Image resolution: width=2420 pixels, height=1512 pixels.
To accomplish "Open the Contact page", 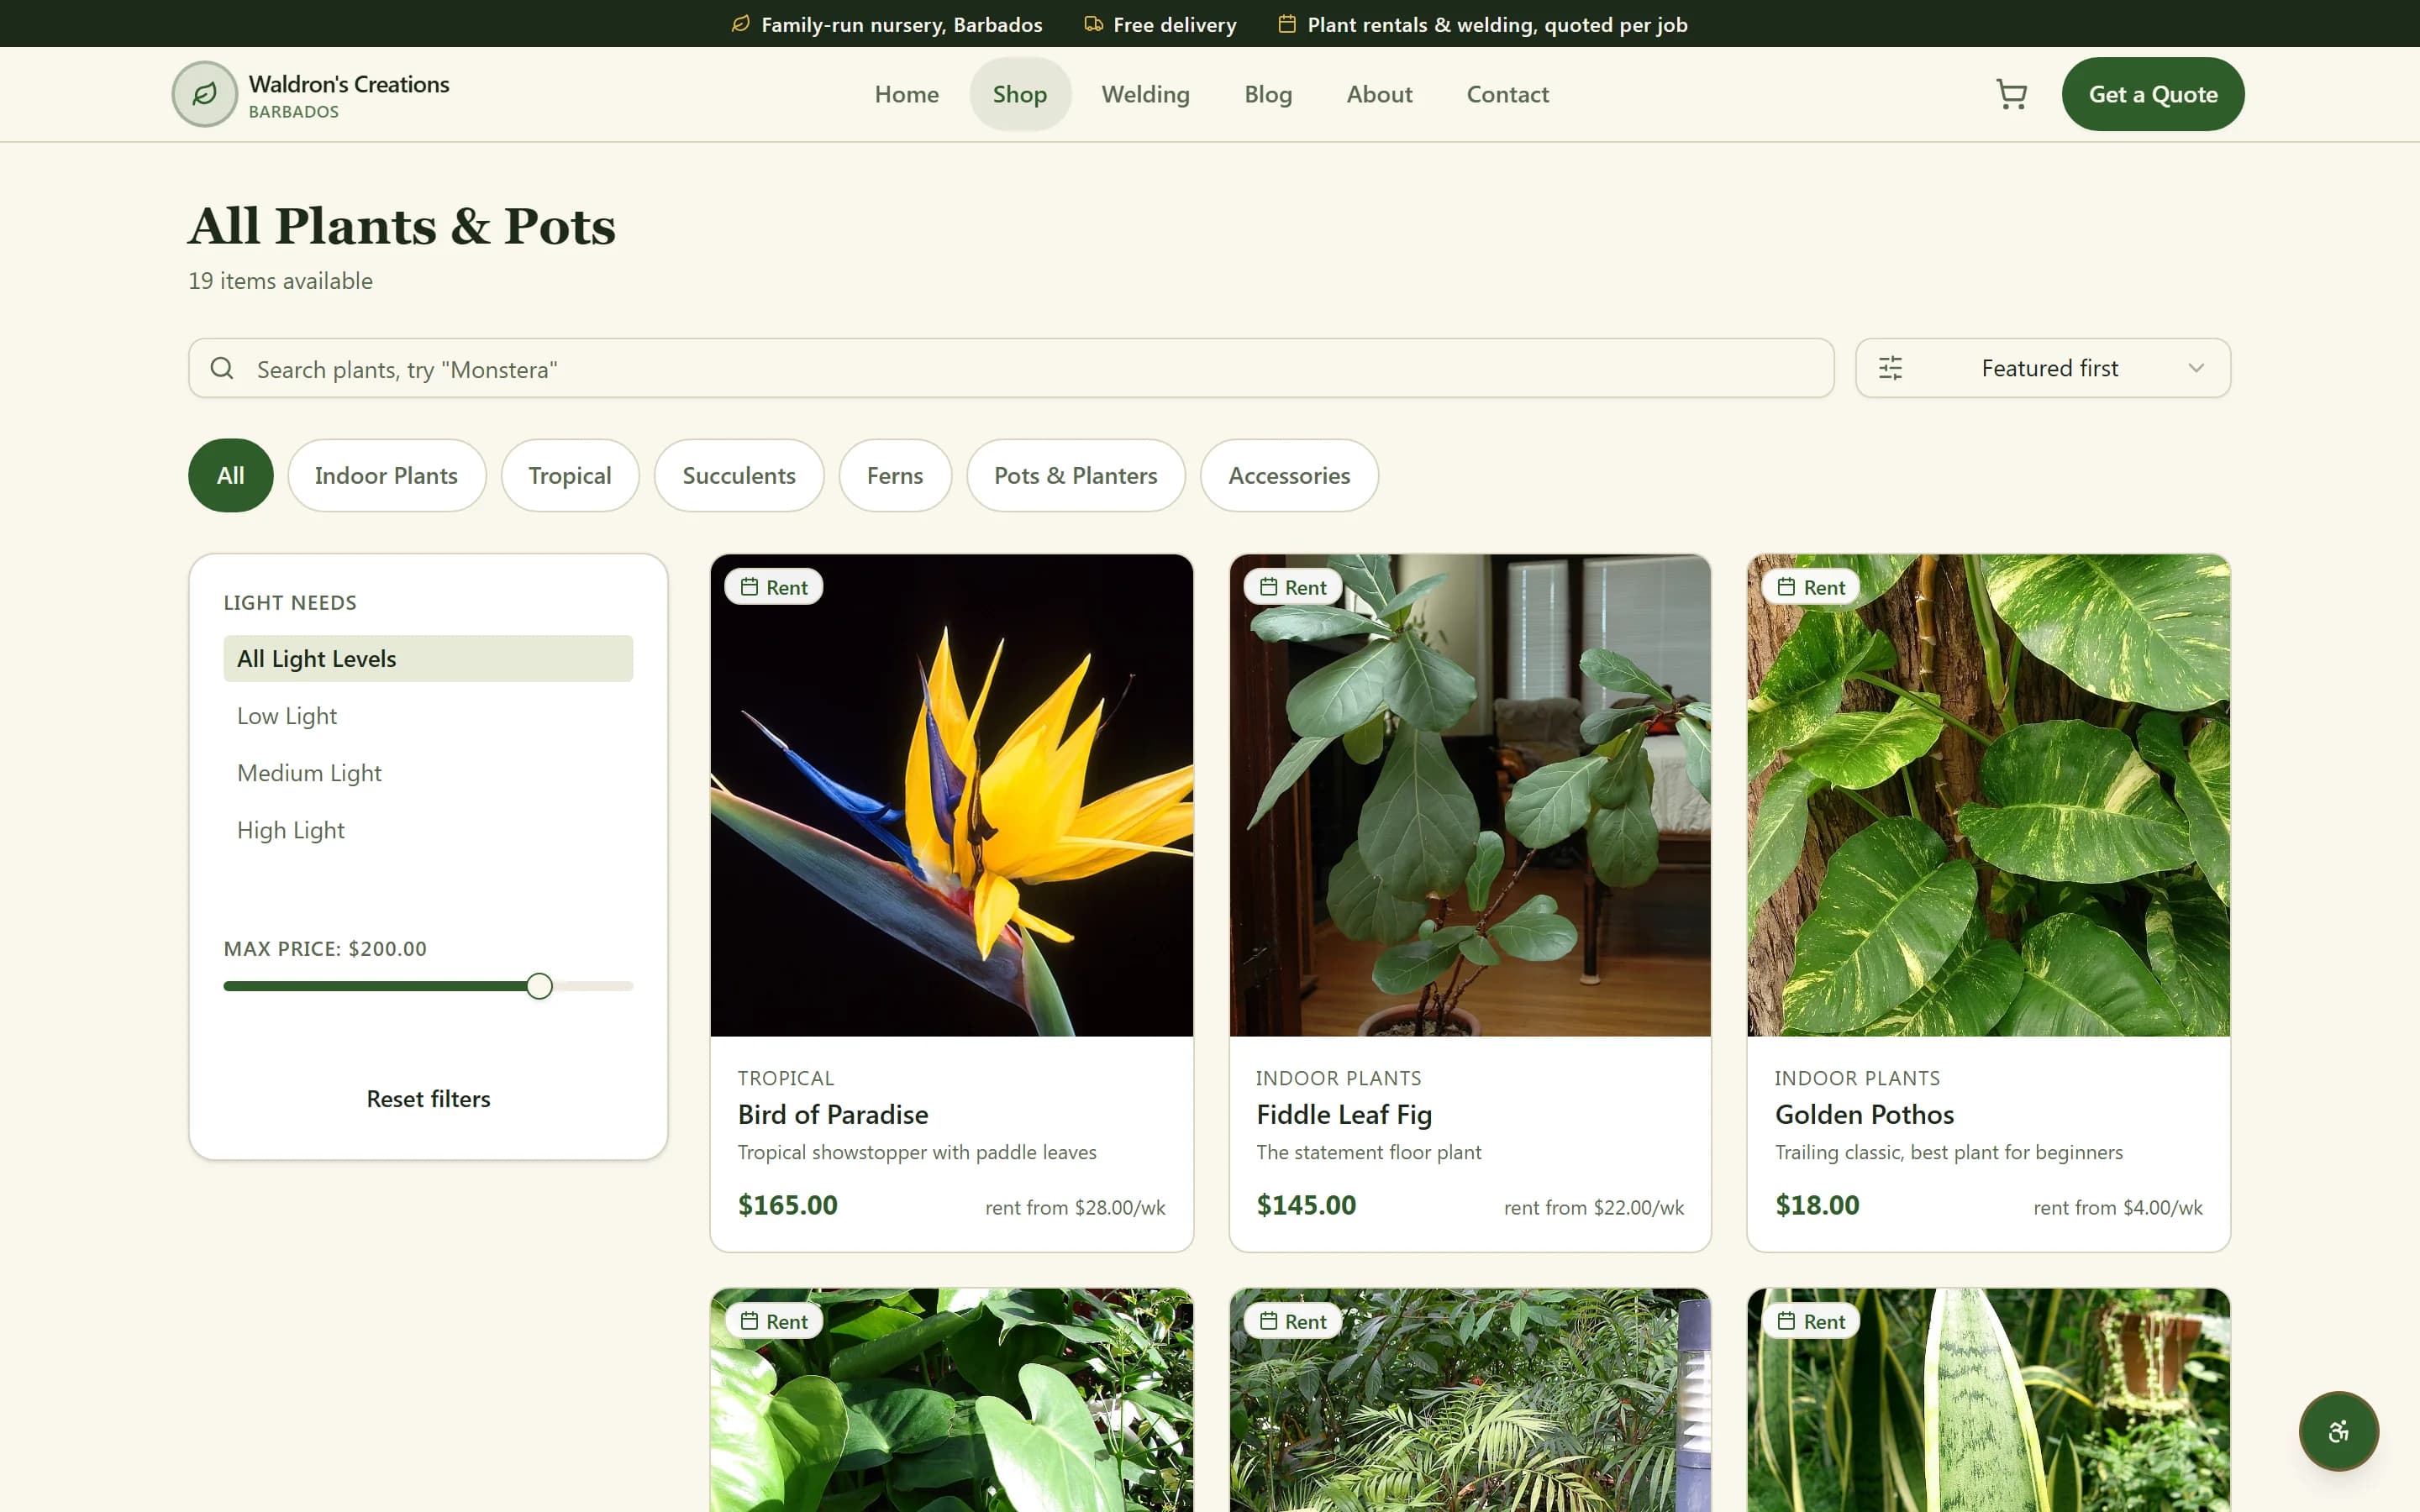I will (x=1507, y=94).
